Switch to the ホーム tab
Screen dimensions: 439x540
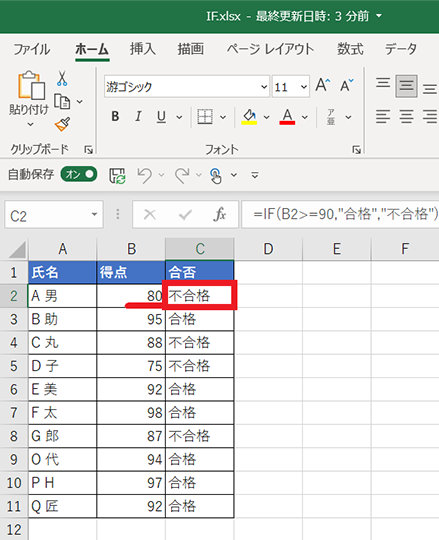pos(92,49)
